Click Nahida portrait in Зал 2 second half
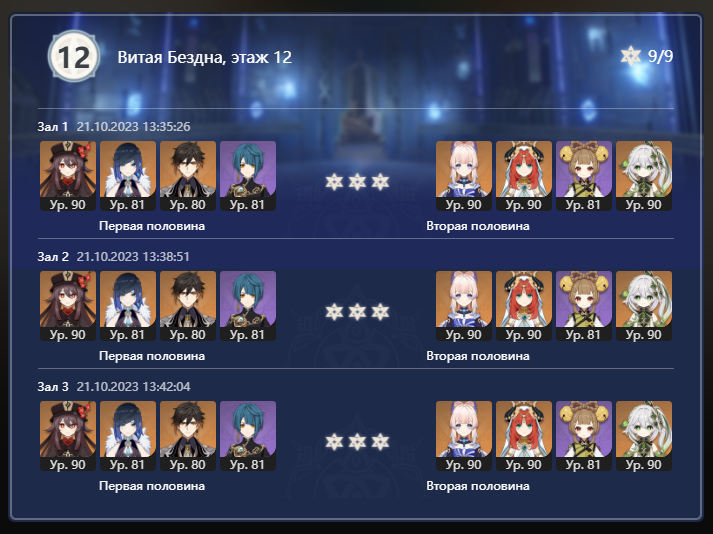Screen dimensions: 713x534 tap(644, 306)
